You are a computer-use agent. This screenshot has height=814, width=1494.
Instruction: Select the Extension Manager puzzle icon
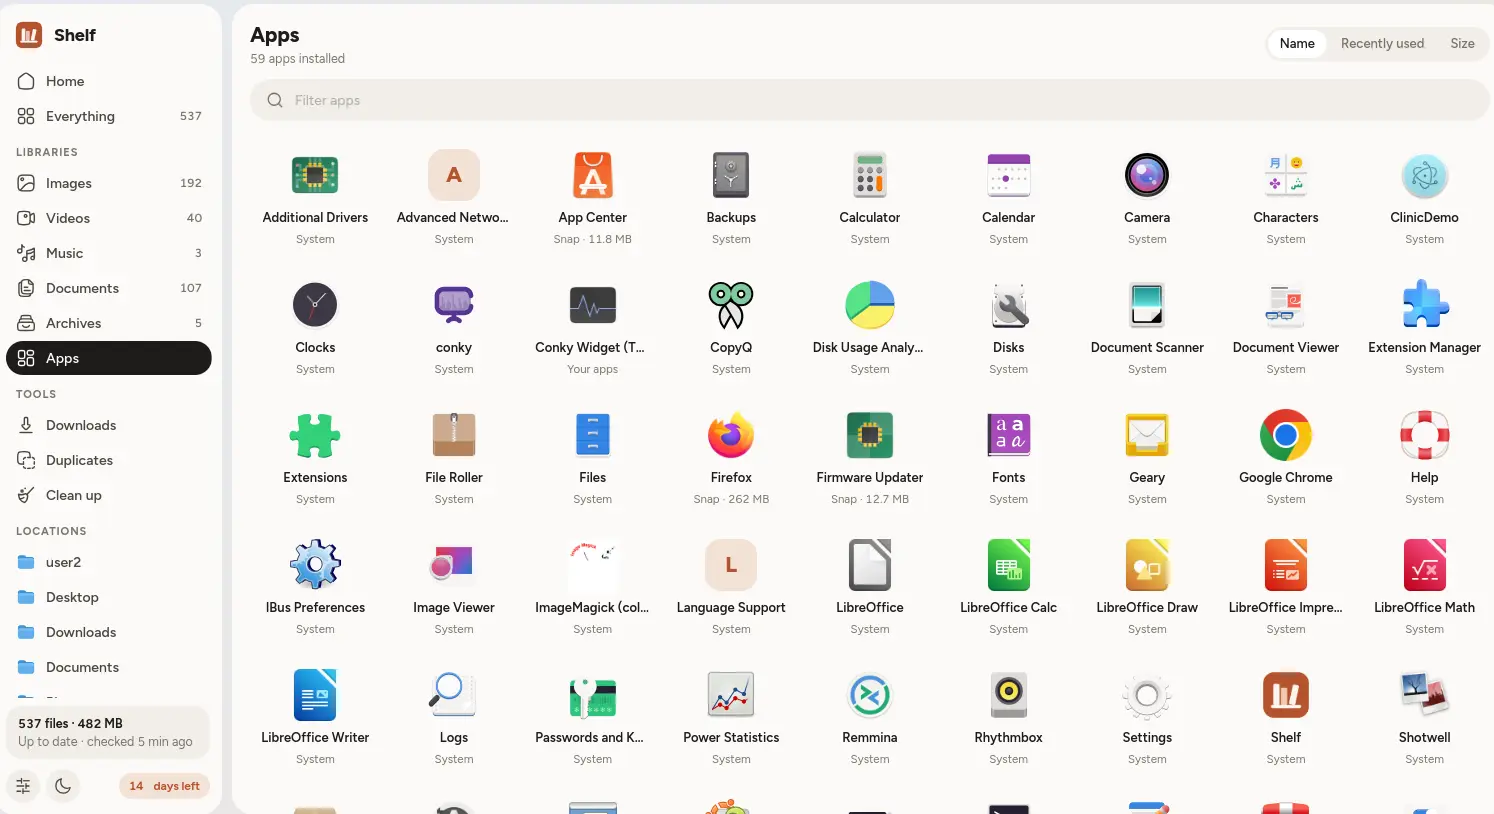[x=1425, y=305]
